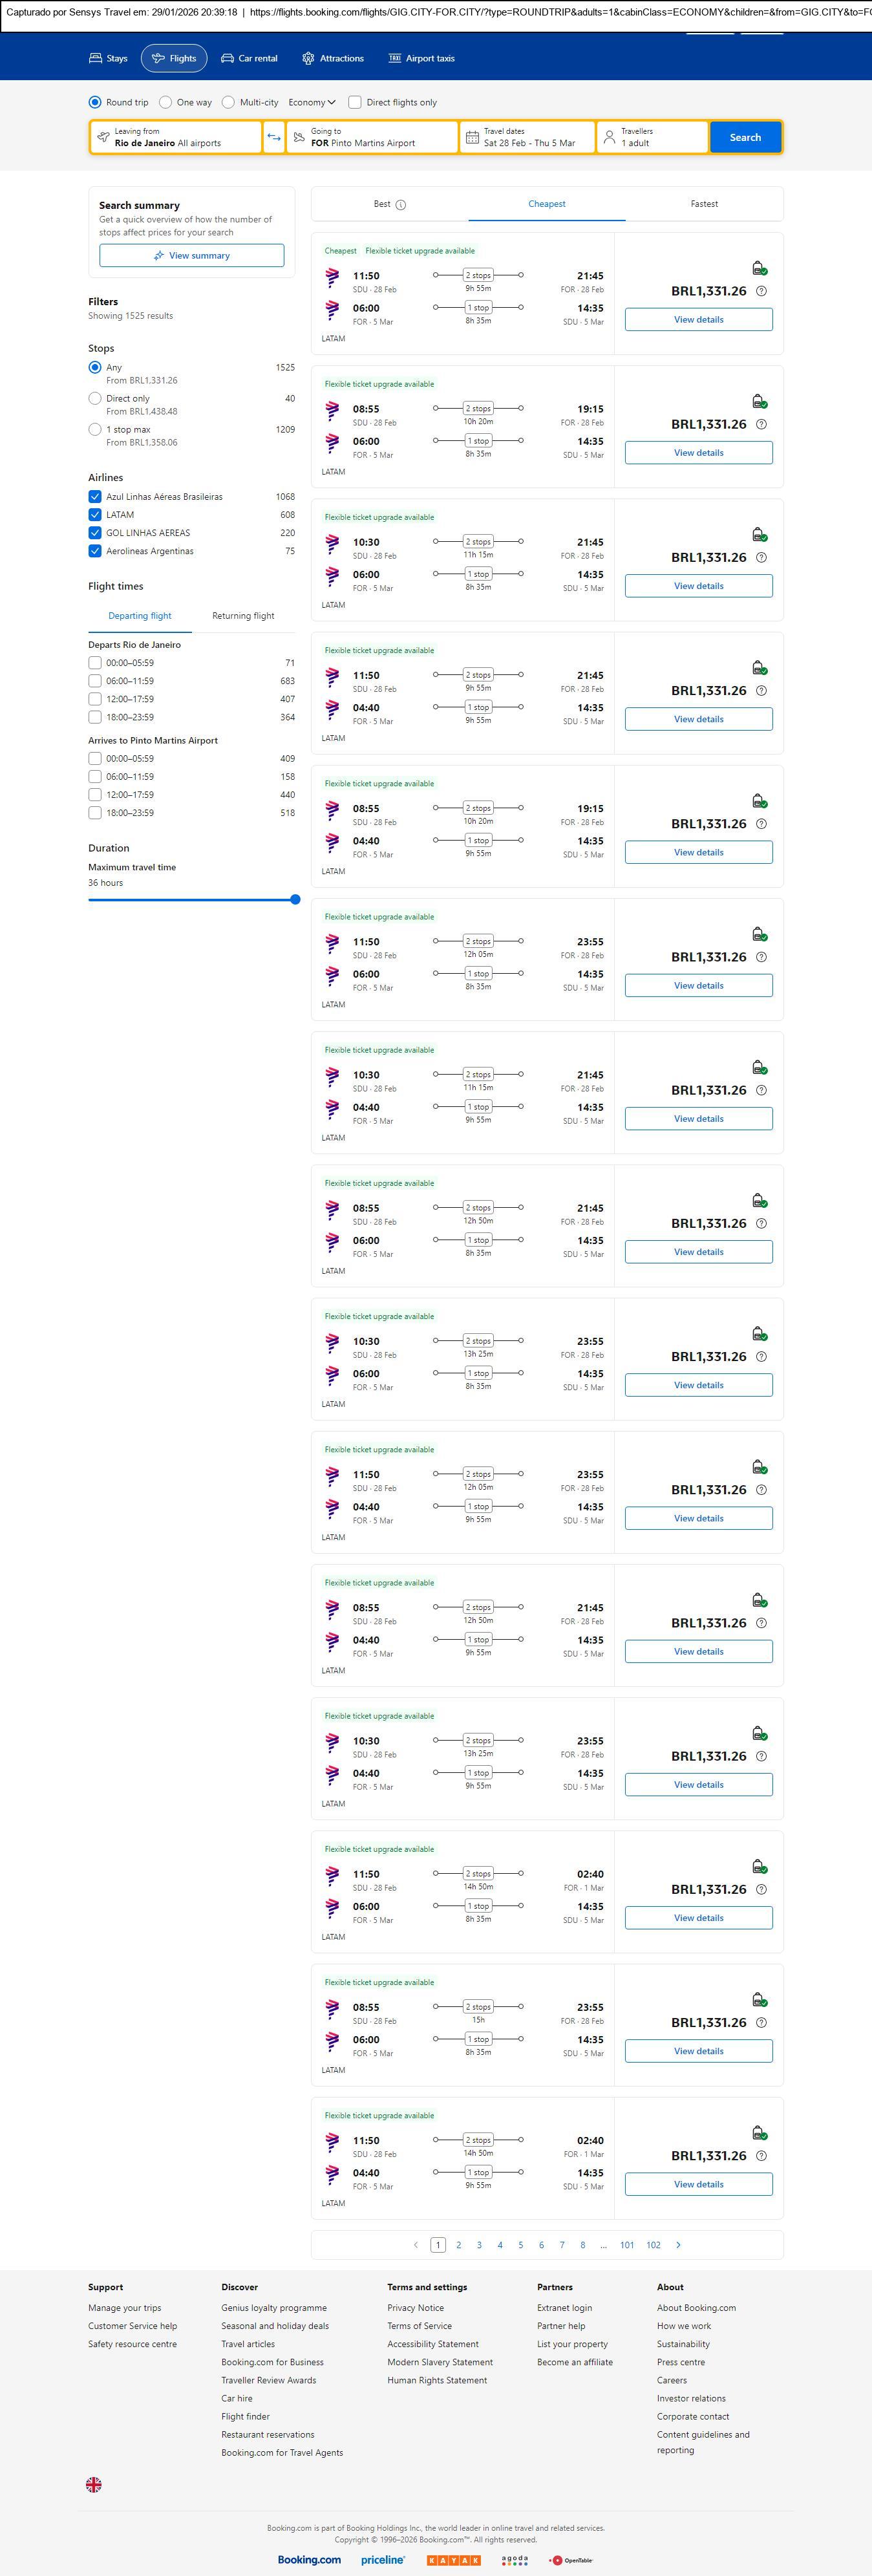Click the maximum travel time slider handle
Viewport: 872px width, 2576px height.
[295, 900]
